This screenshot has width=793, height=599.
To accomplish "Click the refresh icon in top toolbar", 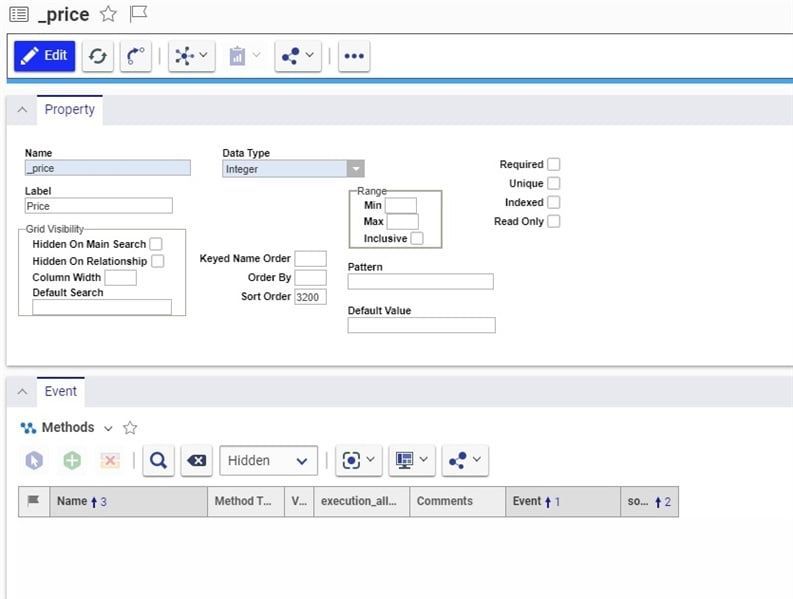I will pyautogui.click(x=97, y=56).
